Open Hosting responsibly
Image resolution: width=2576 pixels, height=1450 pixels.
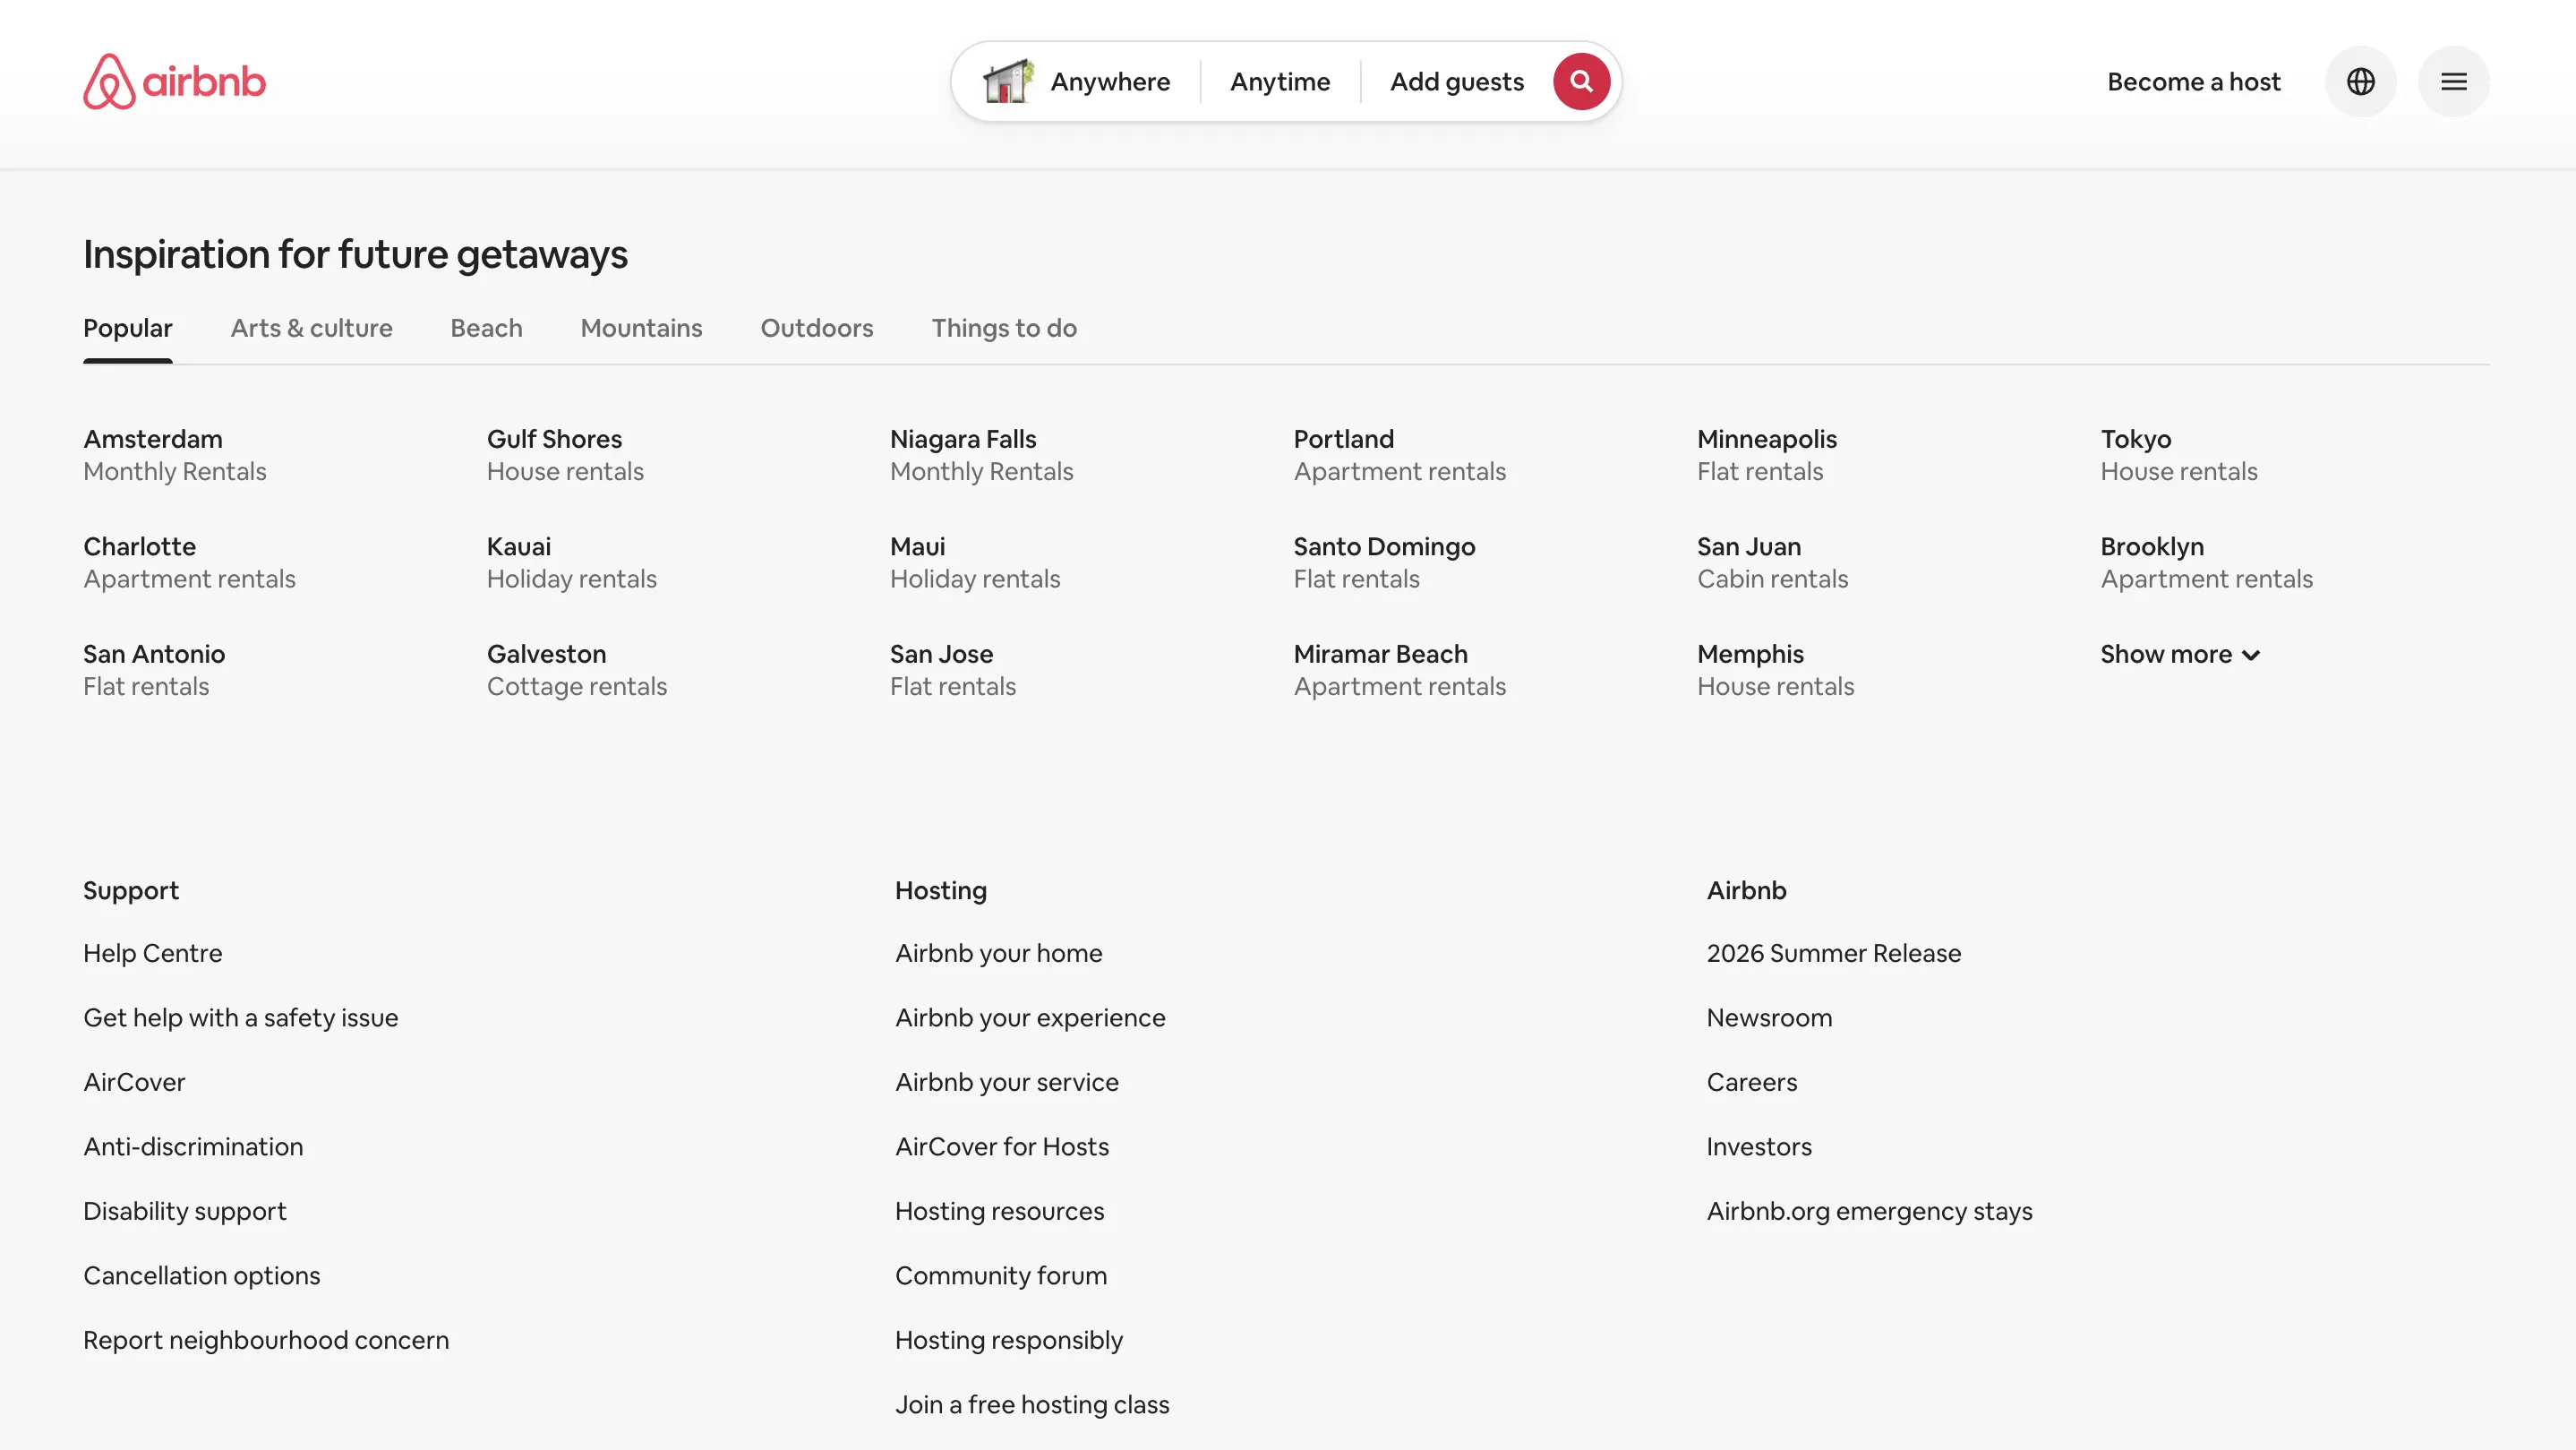click(1009, 1340)
